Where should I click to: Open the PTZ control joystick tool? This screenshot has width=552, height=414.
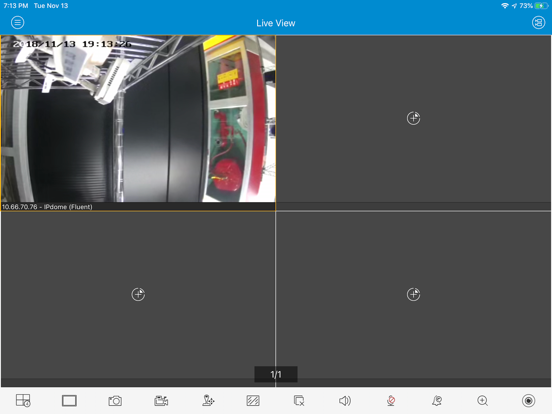pyautogui.click(x=208, y=401)
